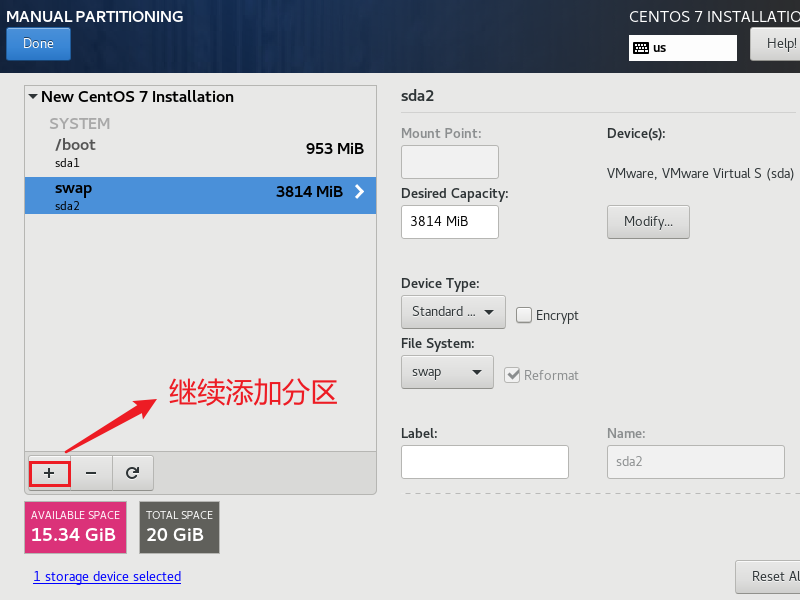Click the swap row chevron arrow
The height and width of the screenshot is (600, 800).
pos(360,192)
